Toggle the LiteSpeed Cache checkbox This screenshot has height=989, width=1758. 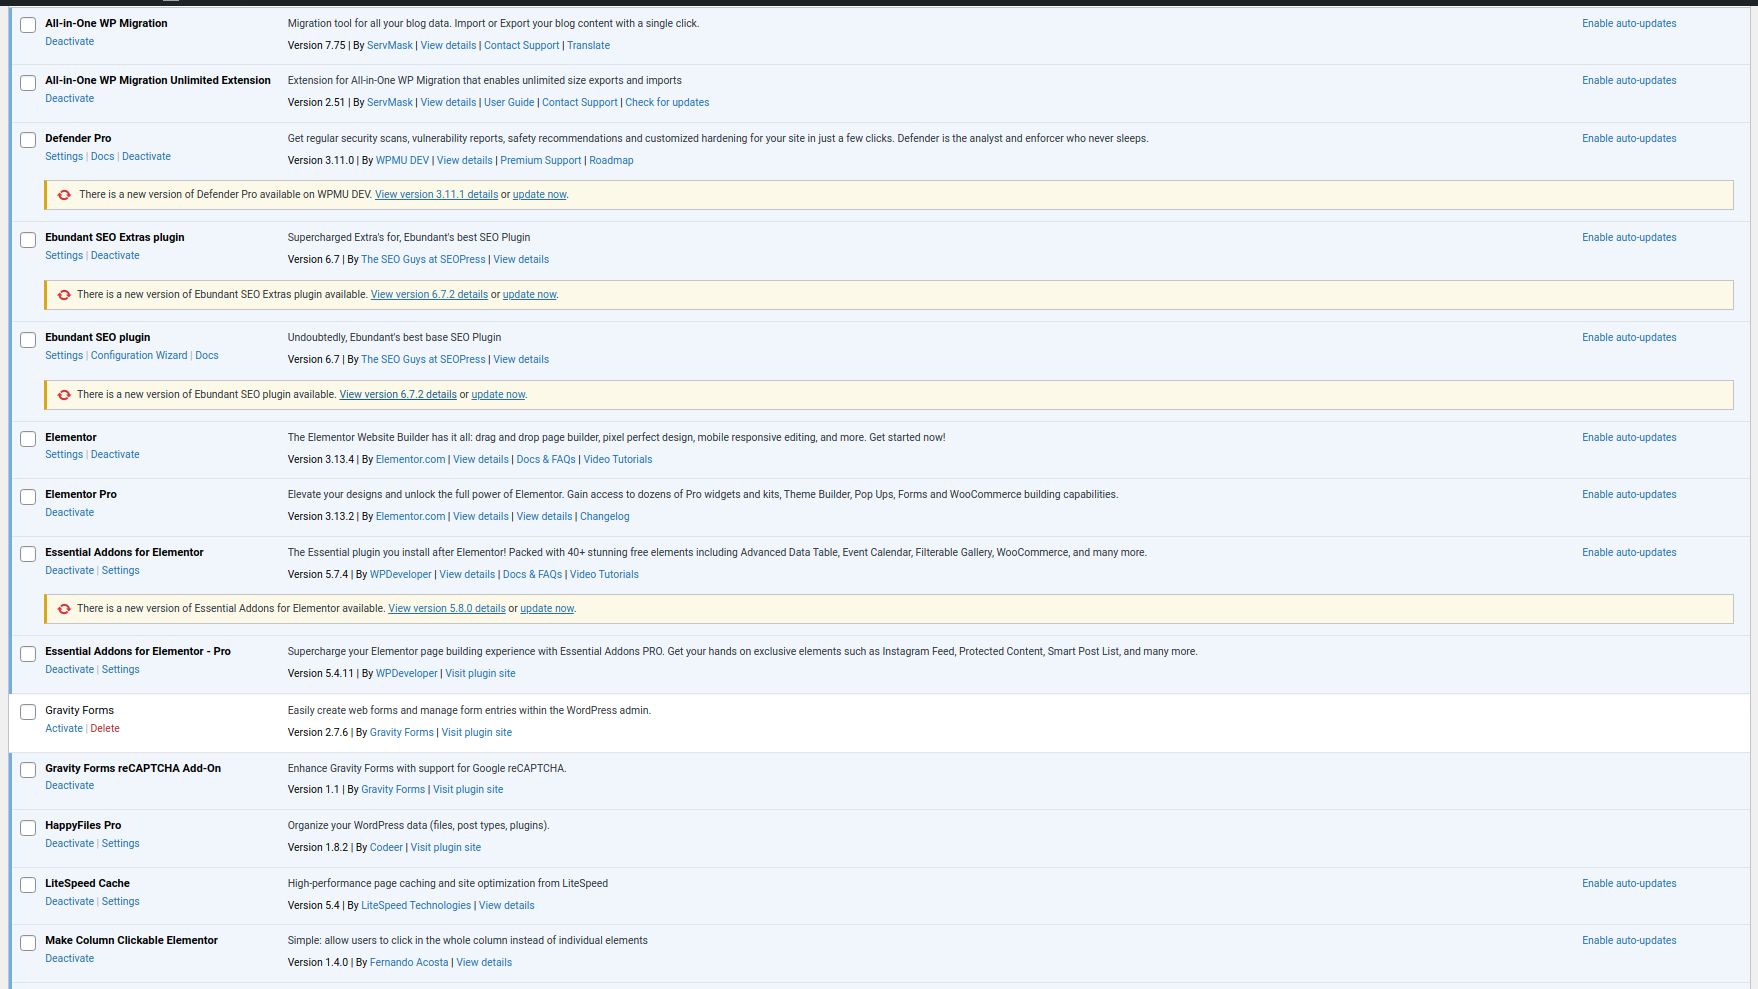28,885
